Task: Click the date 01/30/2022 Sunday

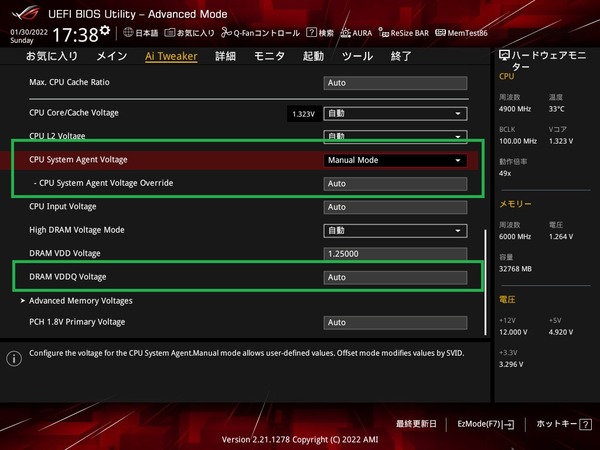Action: coord(29,36)
